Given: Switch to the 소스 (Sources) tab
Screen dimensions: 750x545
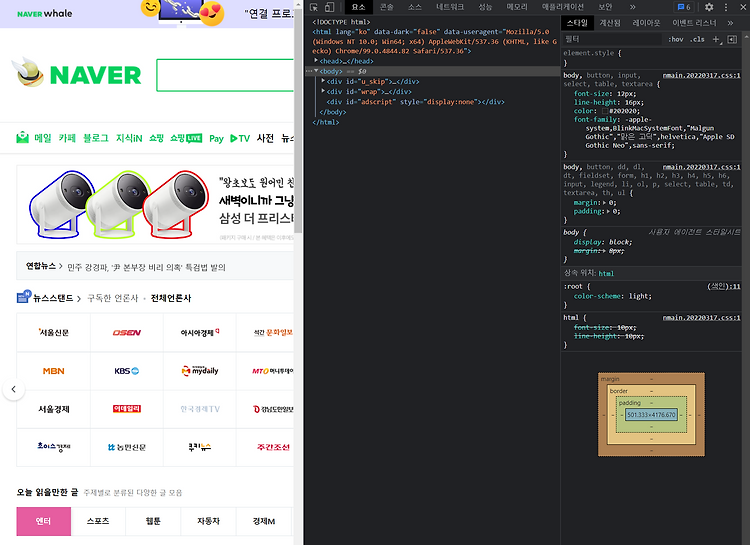Looking at the screenshot, I should coord(415,7).
